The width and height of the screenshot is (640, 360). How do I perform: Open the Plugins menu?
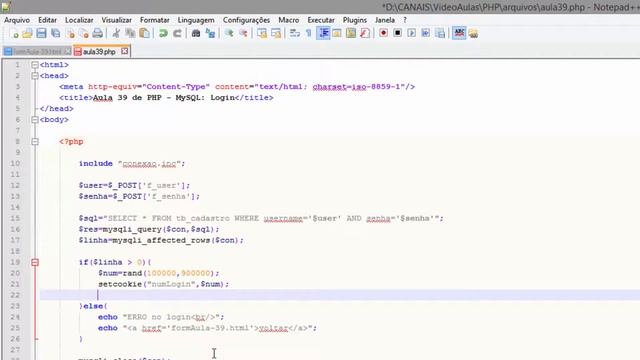tap(355, 20)
